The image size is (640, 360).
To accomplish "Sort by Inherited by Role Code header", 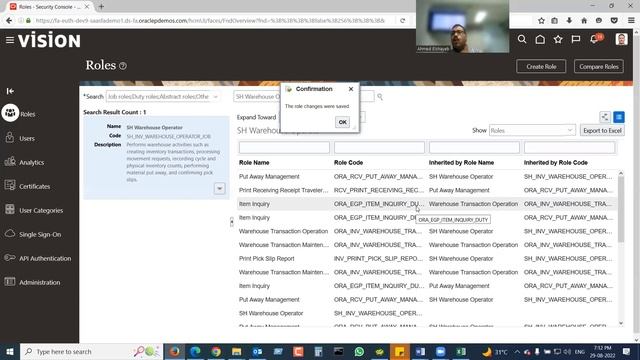I will click(556, 162).
